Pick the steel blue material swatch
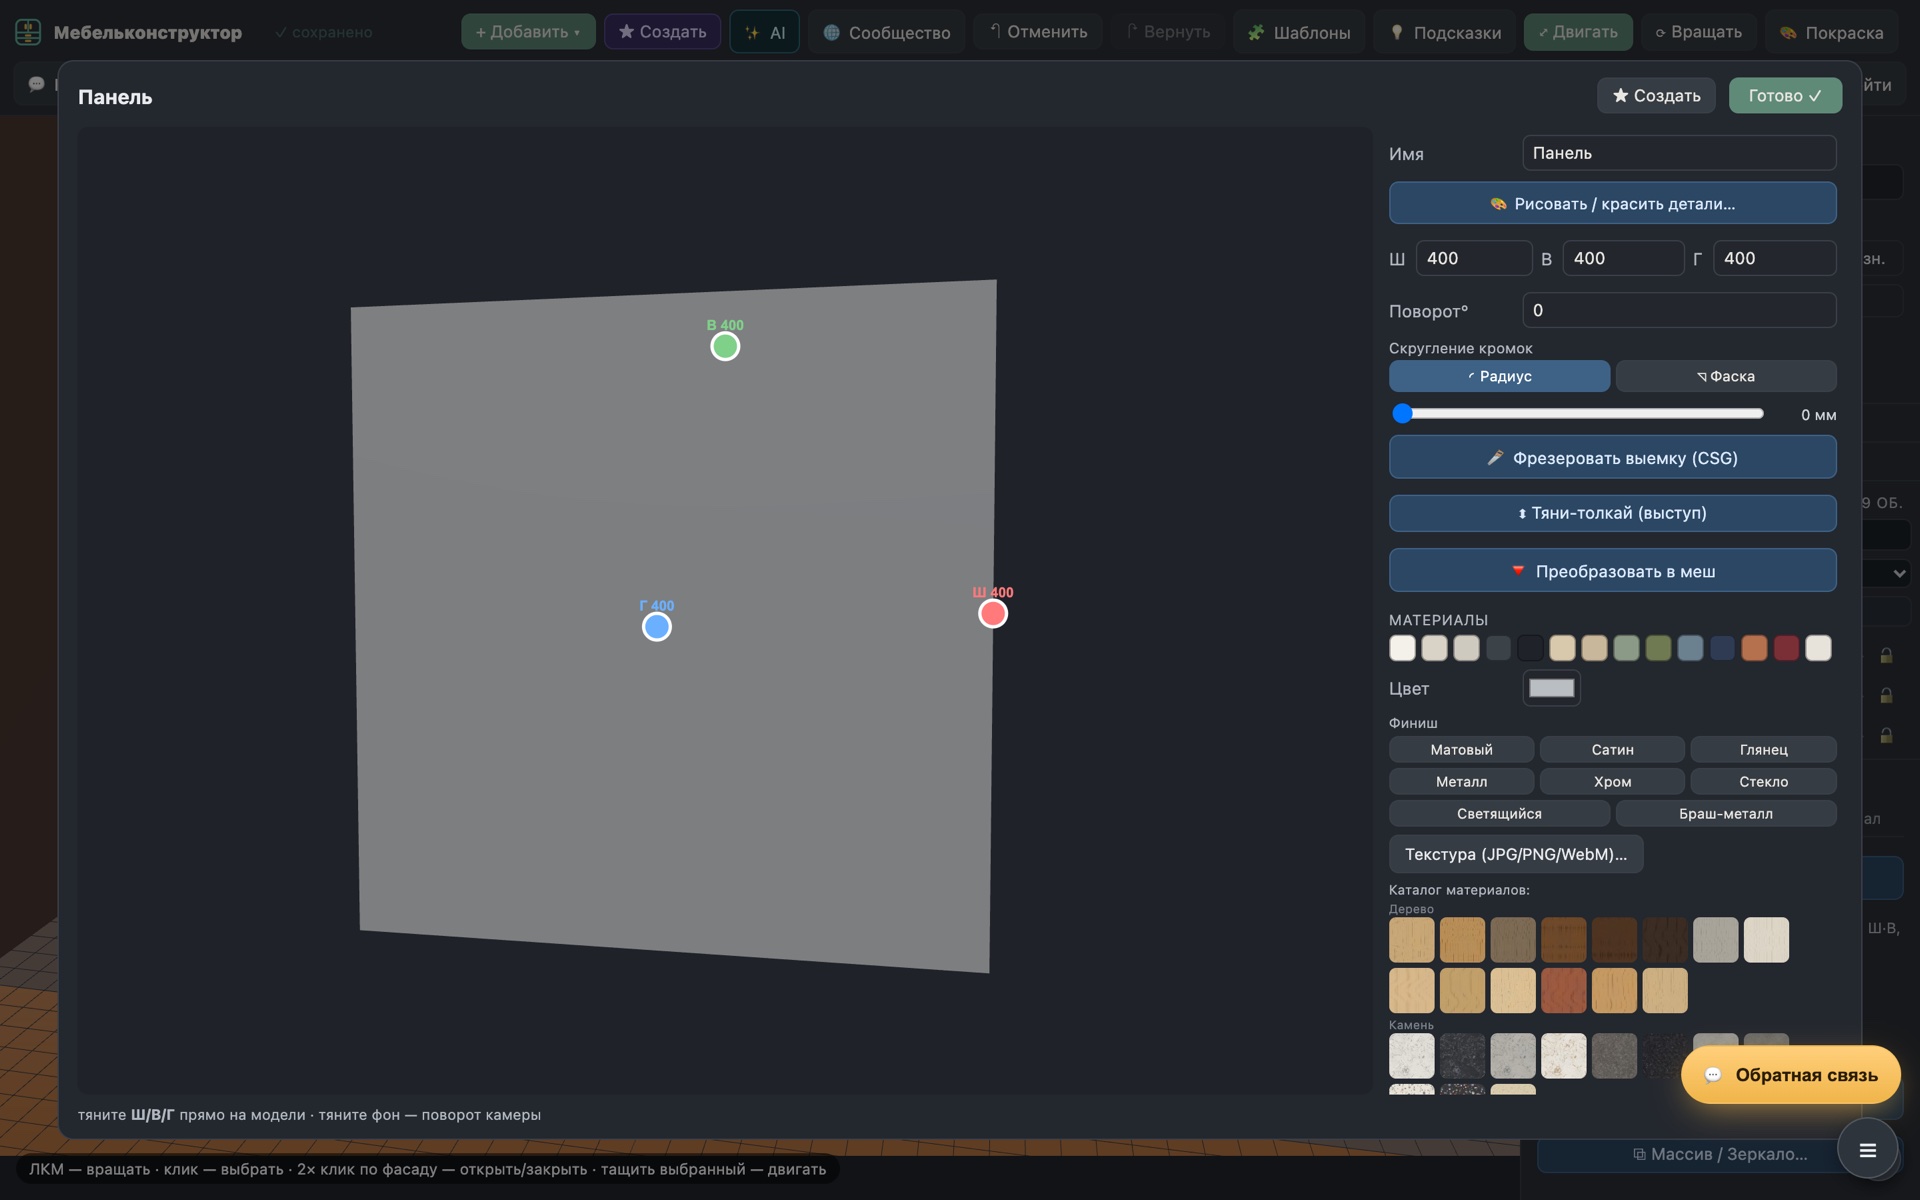Screen dimensions: 1920x1200 tap(1690, 648)
